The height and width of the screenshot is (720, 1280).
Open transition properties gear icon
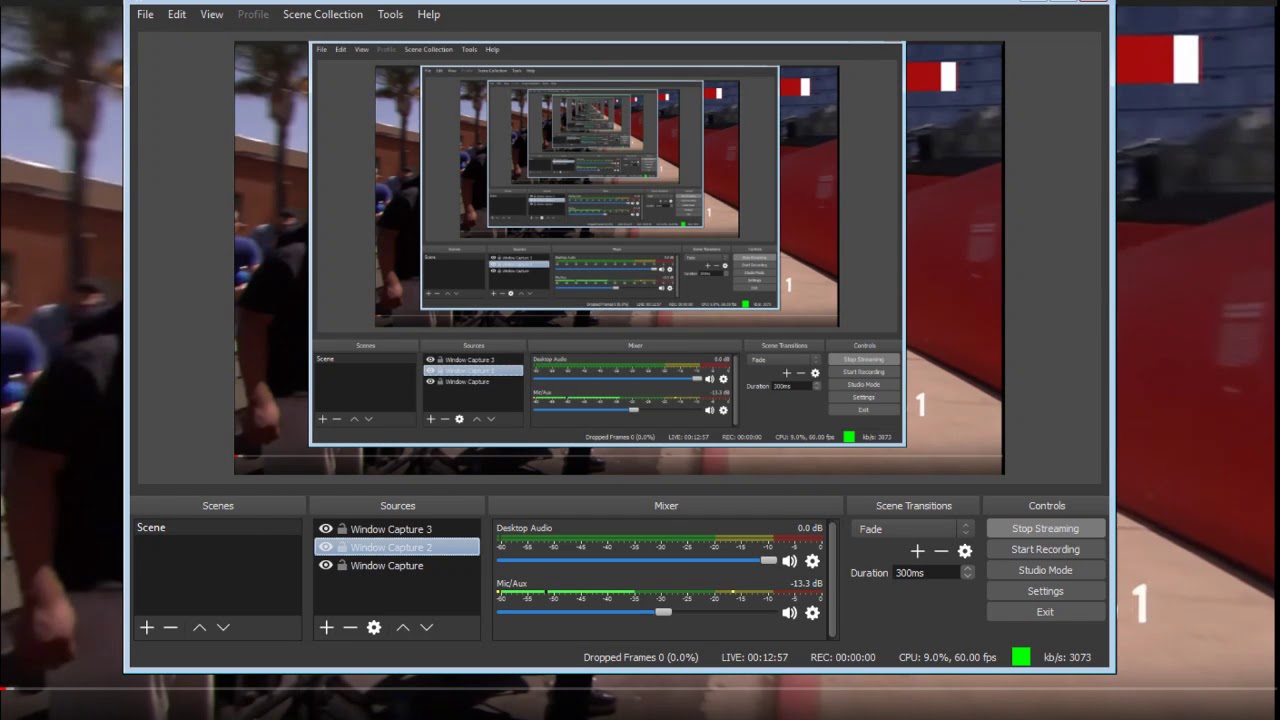point(965,551)
